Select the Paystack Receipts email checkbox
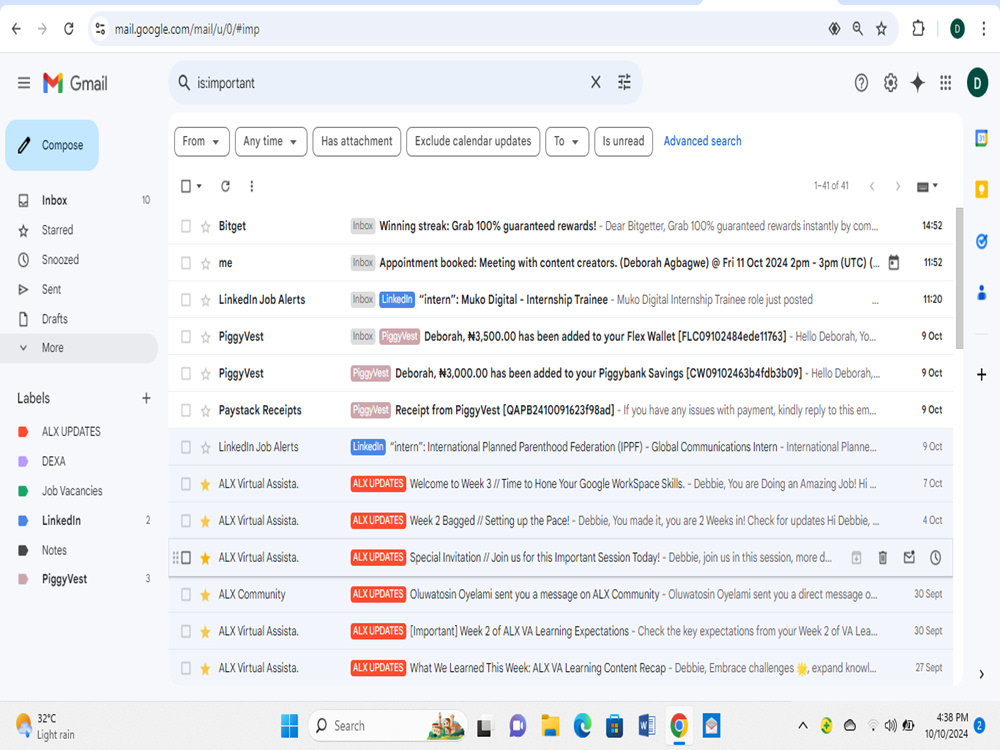This screenshot has width=1000, height=750. [186, 410]
